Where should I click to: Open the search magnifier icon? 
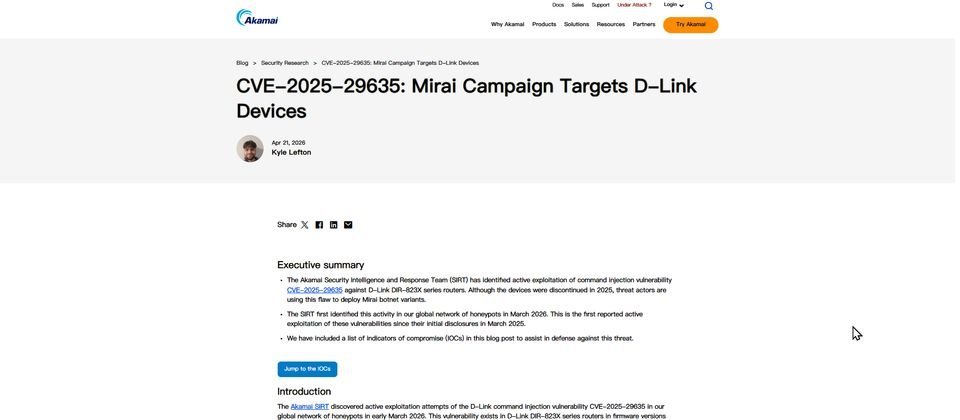(709, 6)
